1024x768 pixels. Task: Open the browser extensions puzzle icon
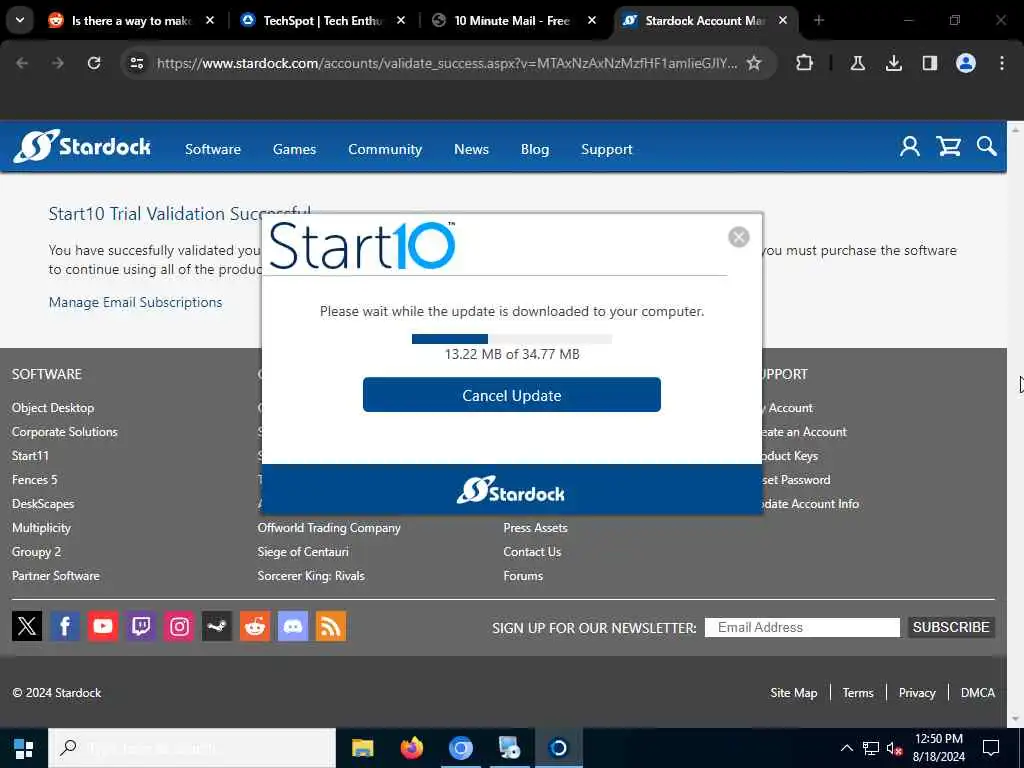(805, 63)
